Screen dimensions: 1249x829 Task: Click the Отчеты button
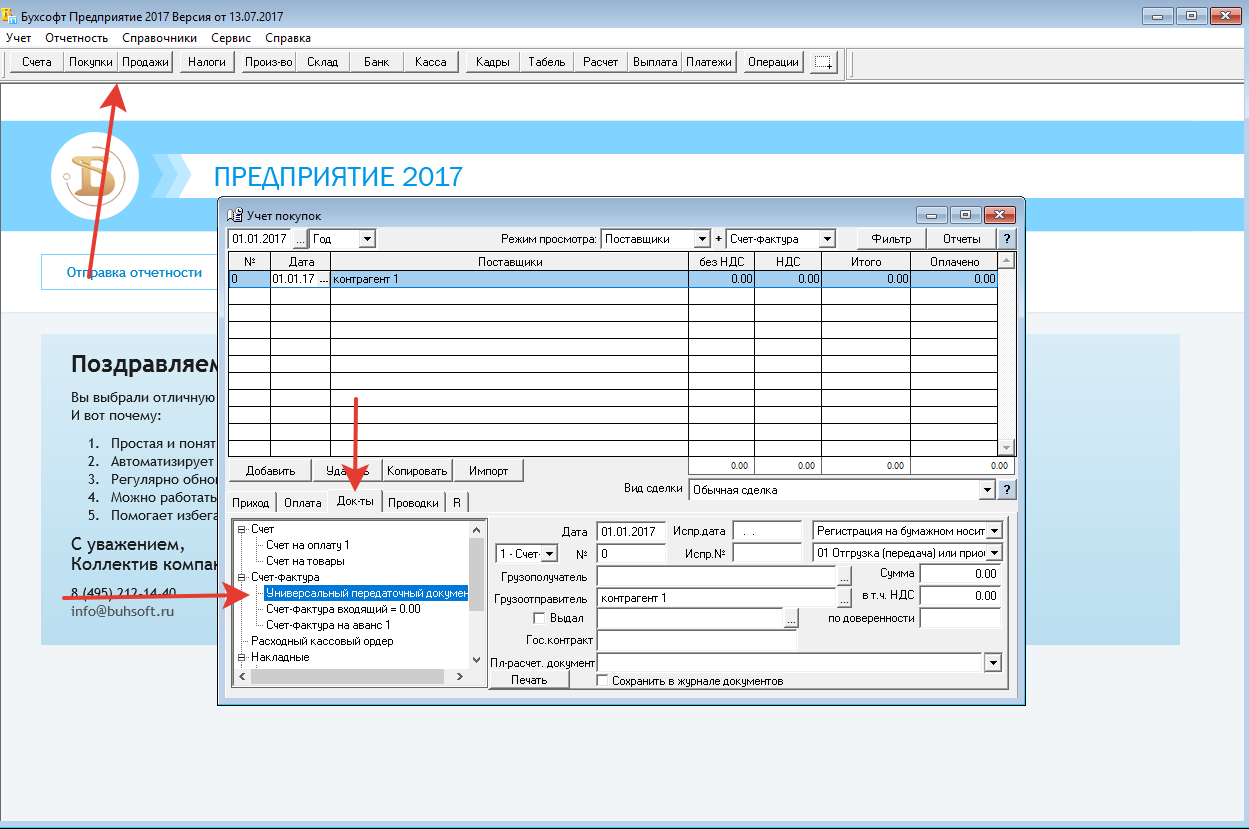click(x=962, y=239)
